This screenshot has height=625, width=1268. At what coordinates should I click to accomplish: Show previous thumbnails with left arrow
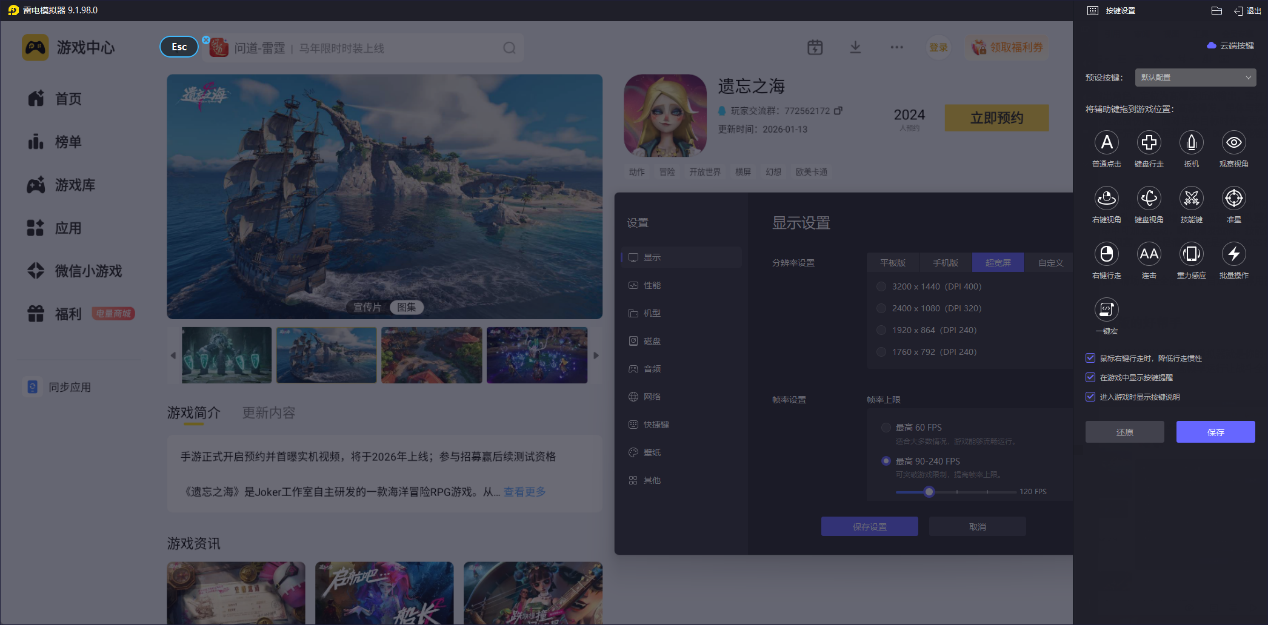click(x=172, y=355)
